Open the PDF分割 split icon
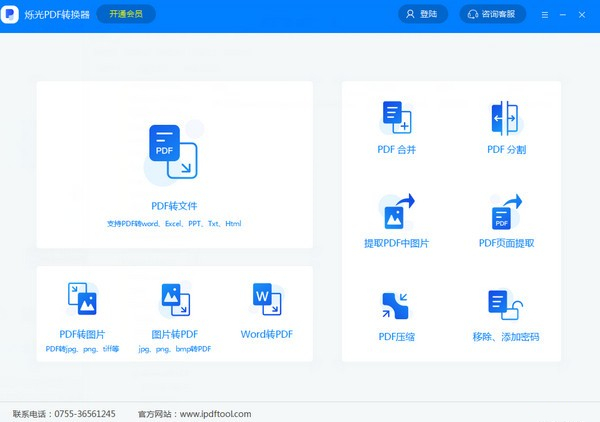This screenshot has width=600, height=422. coord(506,118)
